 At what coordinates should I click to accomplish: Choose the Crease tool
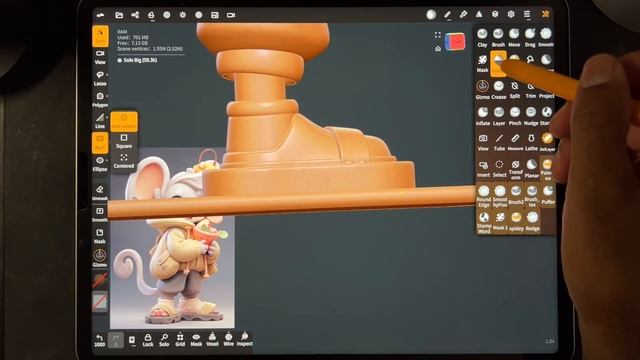(x=498, y=90)
